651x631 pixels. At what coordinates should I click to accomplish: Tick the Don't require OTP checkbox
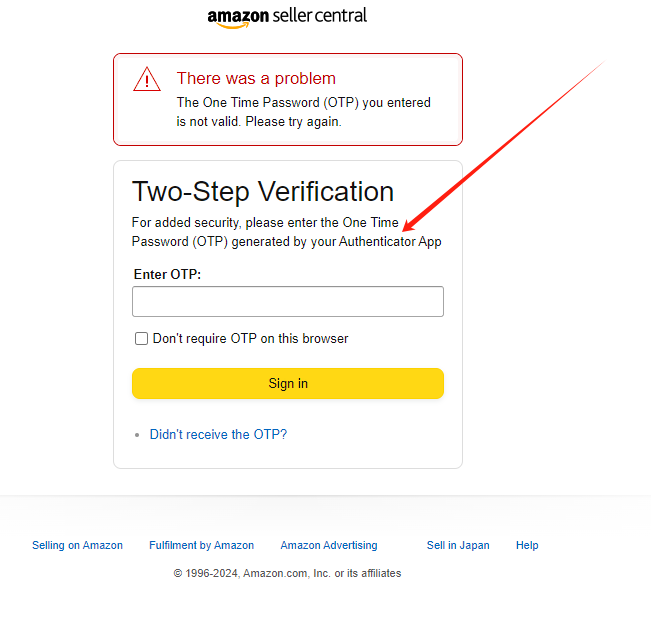141,338
